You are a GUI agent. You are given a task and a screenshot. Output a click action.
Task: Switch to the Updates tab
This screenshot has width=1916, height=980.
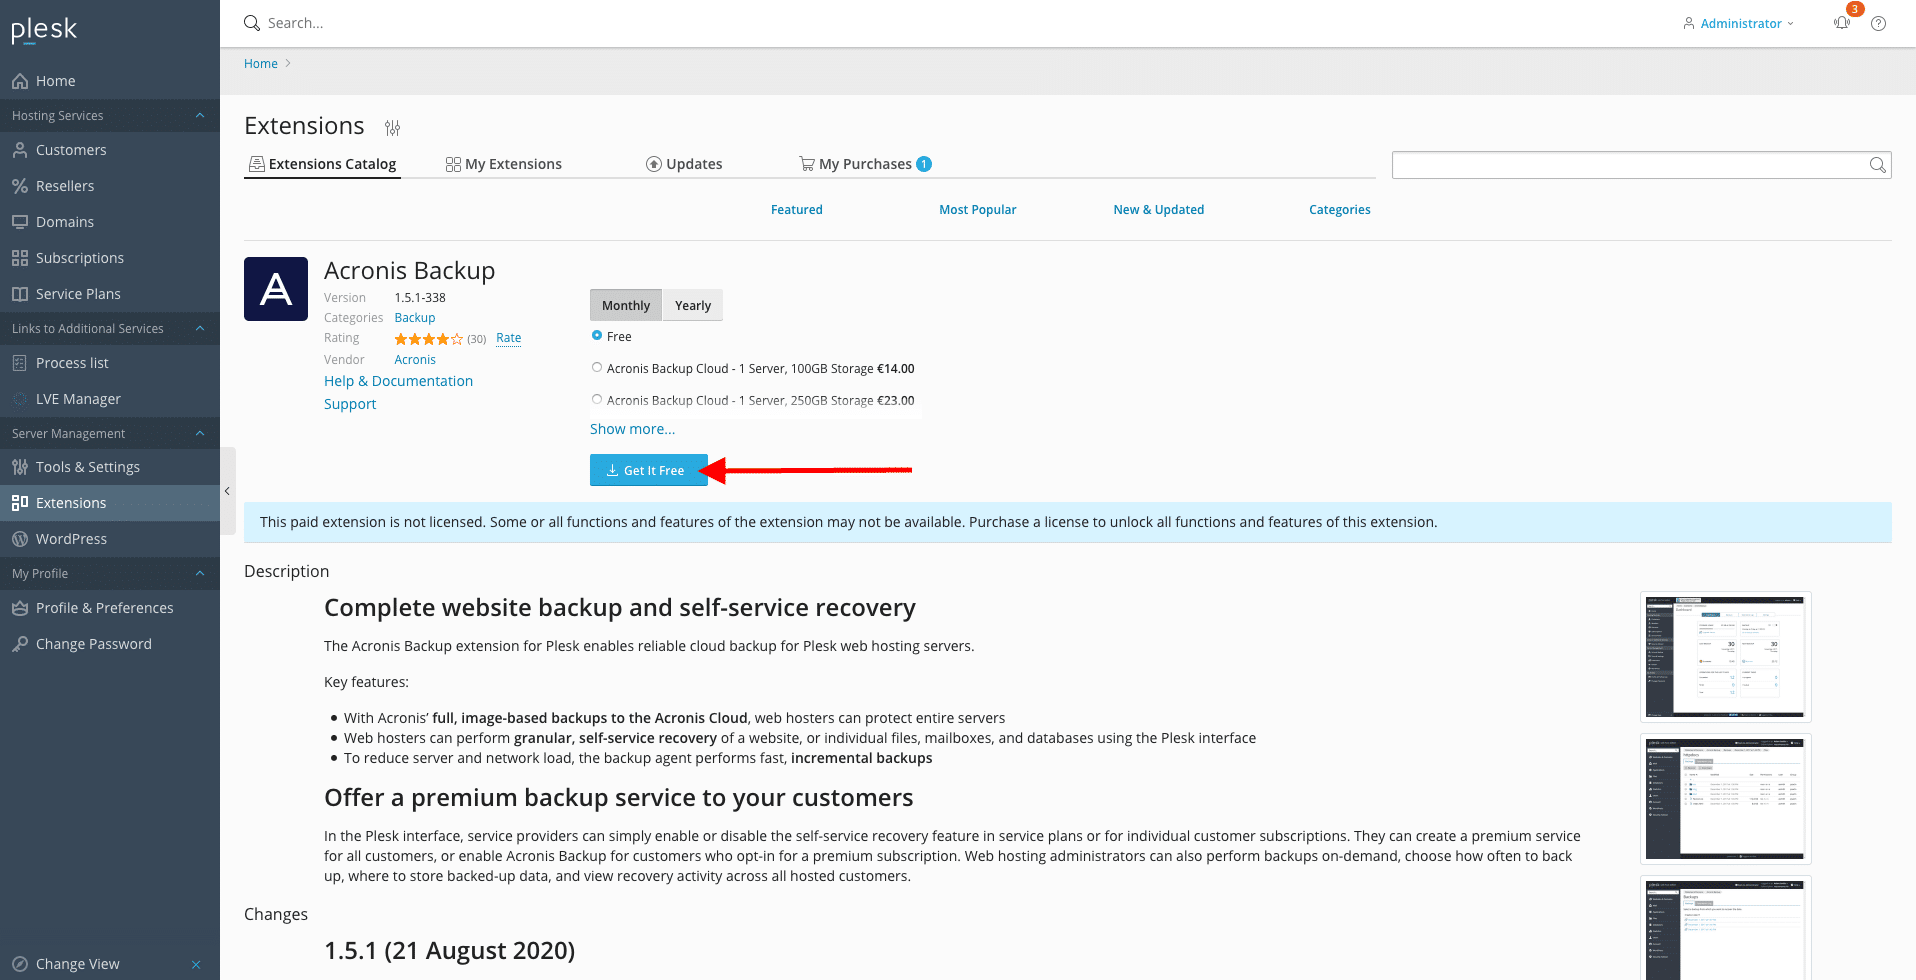coord(684,164)
